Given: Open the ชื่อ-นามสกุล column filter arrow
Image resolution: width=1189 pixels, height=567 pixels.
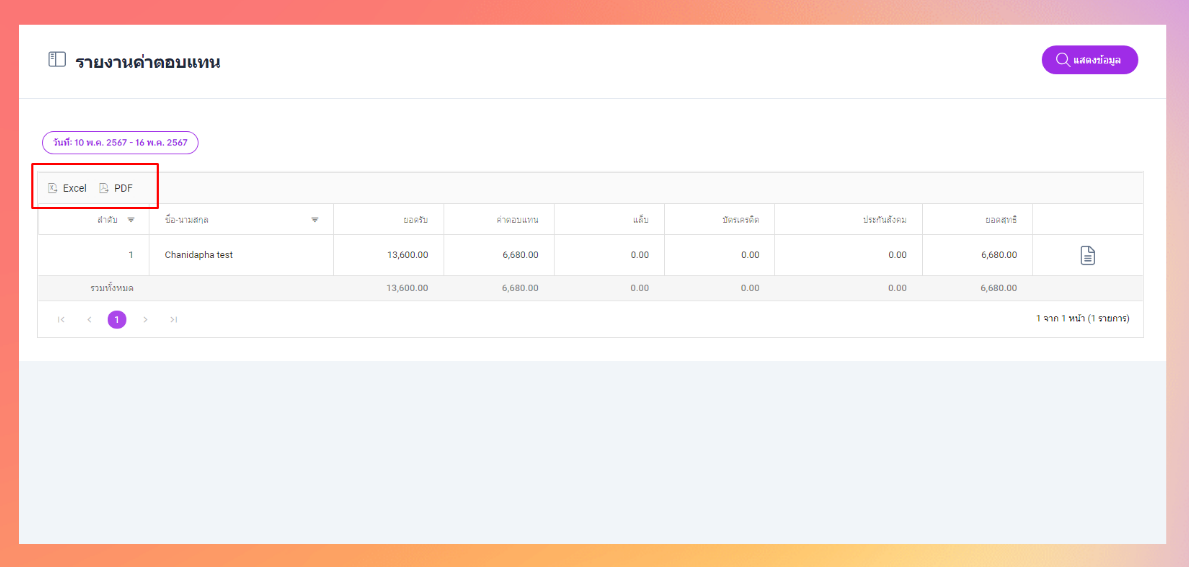Looking at the screenshot, I should point(315,220).
